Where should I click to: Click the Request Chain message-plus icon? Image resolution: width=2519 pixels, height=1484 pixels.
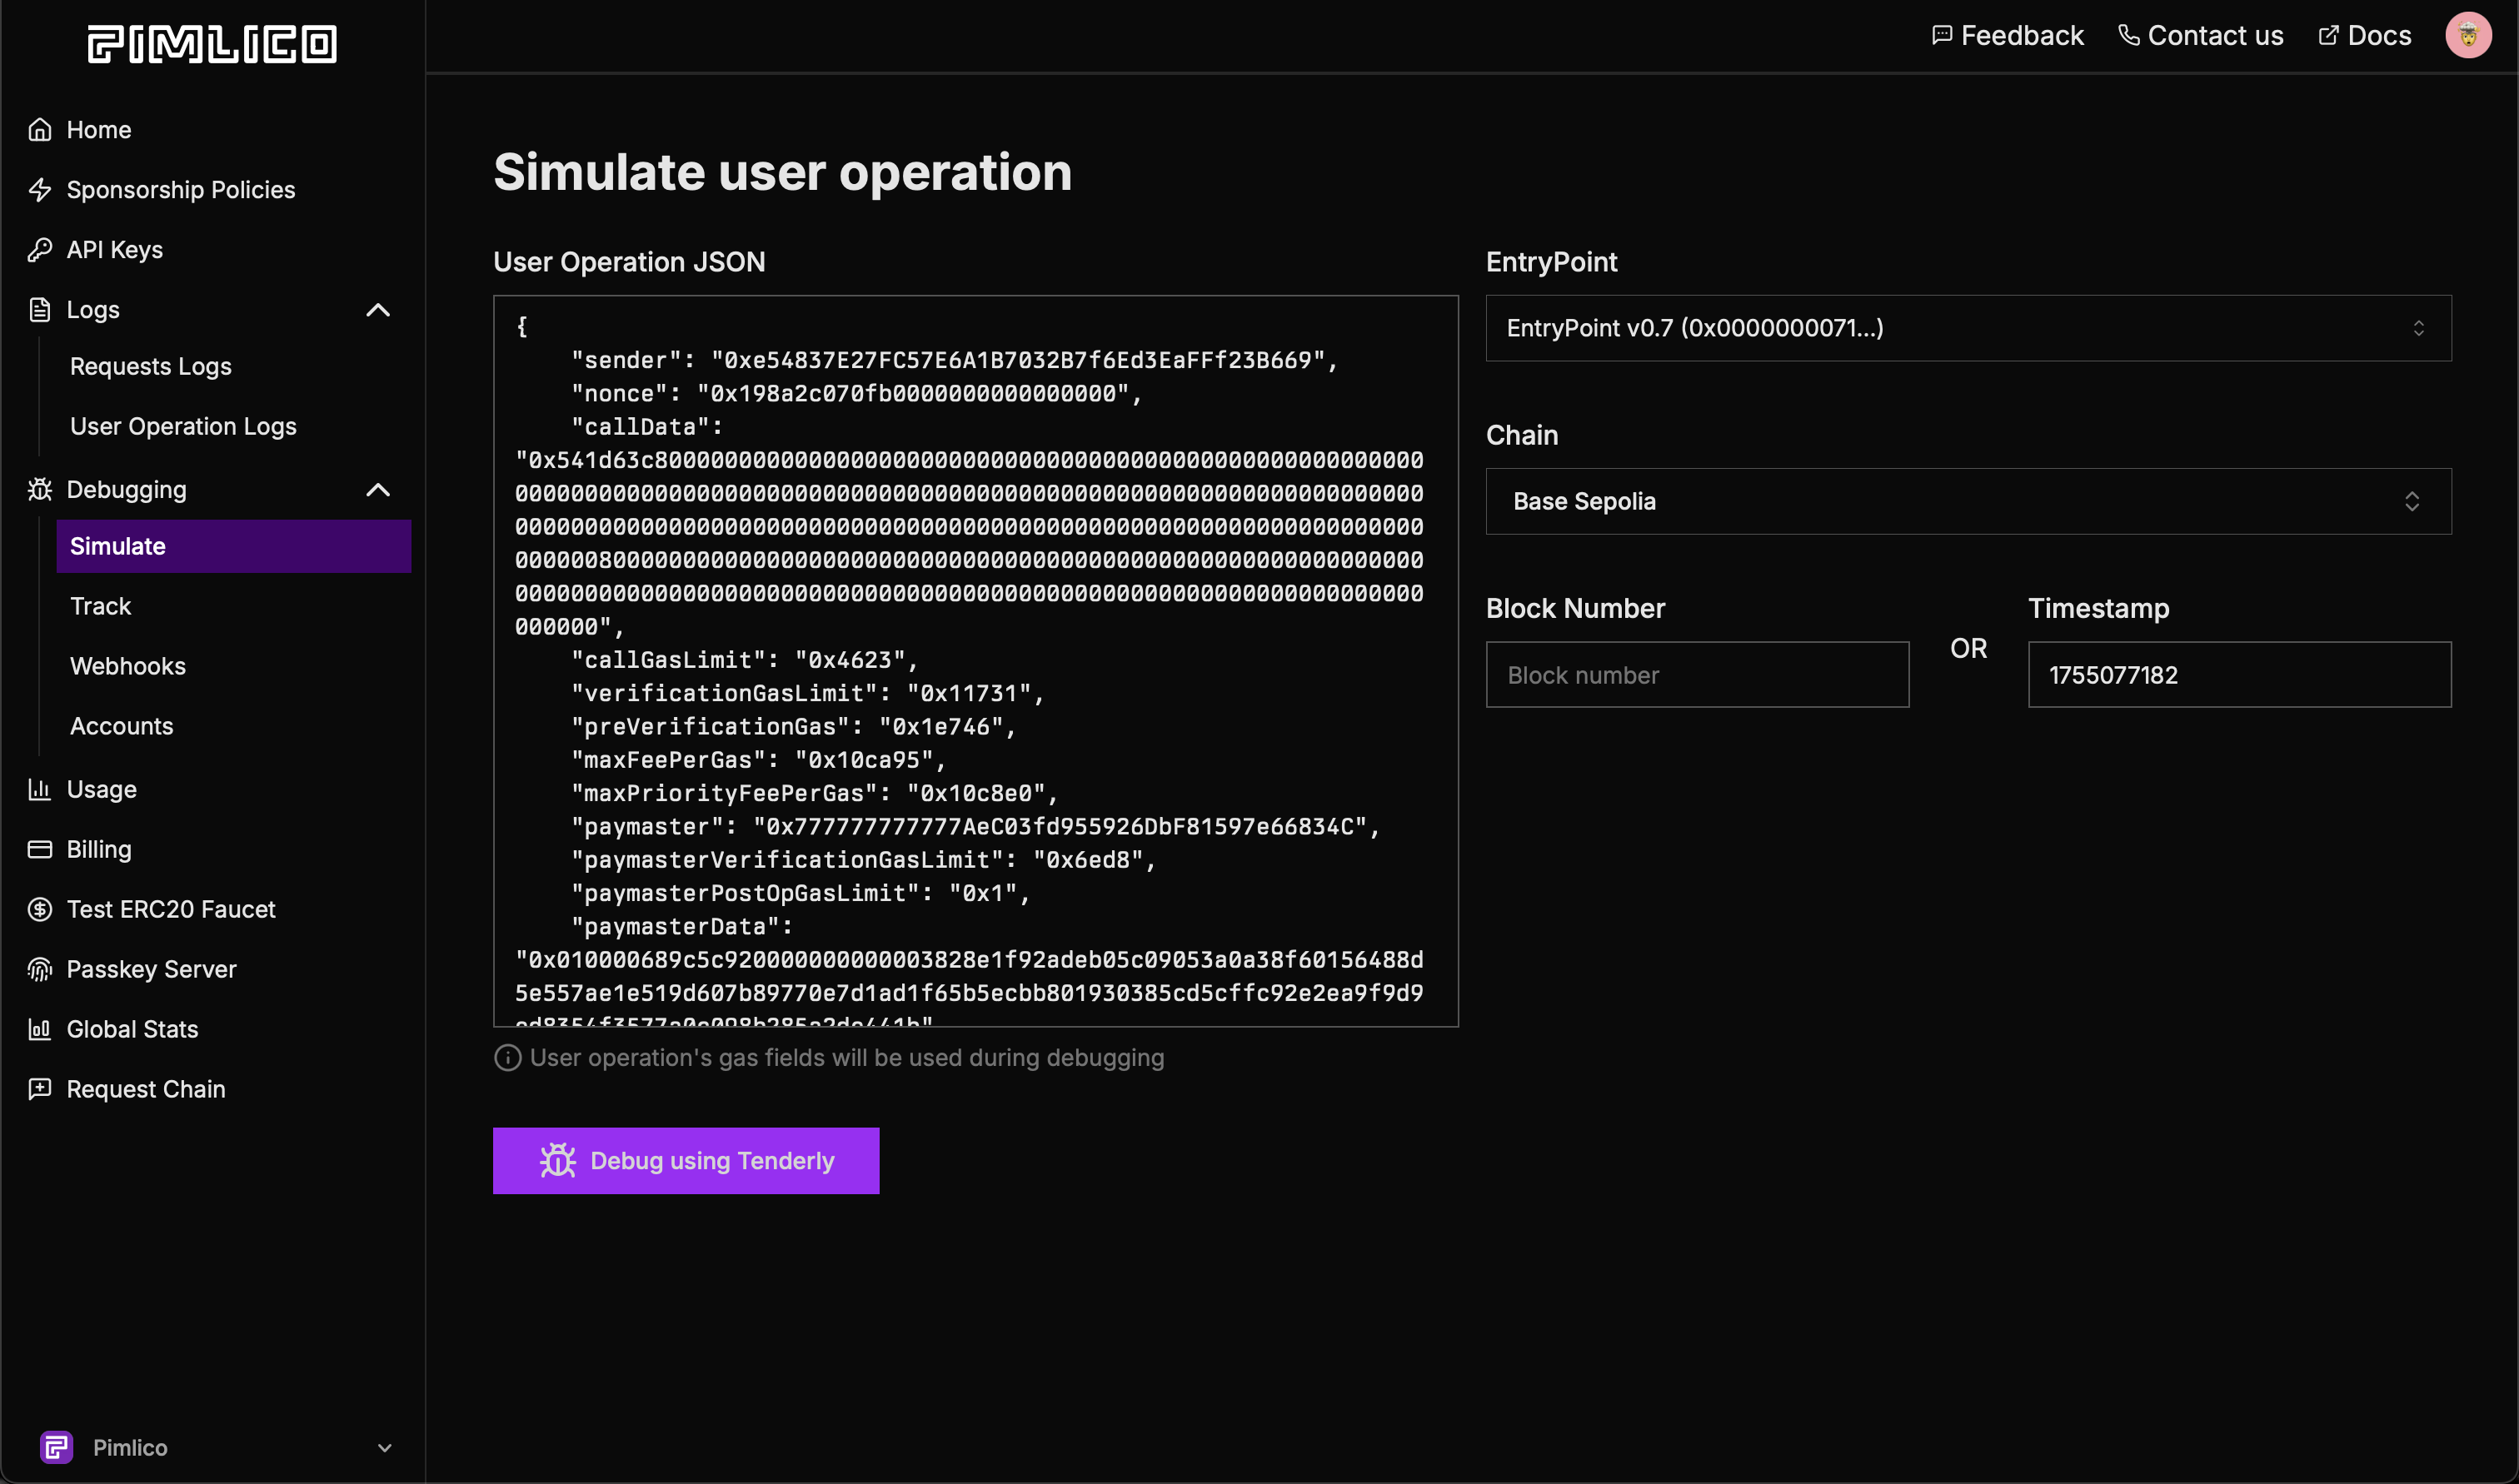pyautogui.click(x=40, y=1090)
